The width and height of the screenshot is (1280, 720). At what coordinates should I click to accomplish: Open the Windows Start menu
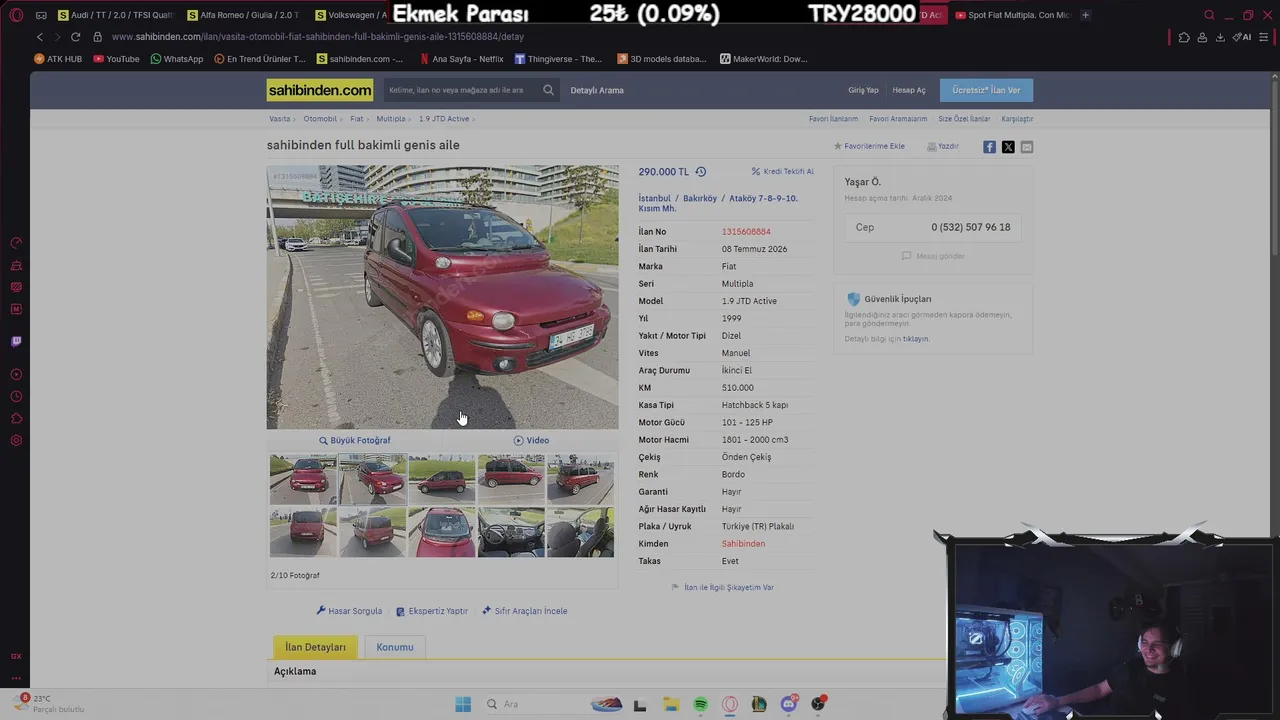pyautogui.click(x=463, y=704)
